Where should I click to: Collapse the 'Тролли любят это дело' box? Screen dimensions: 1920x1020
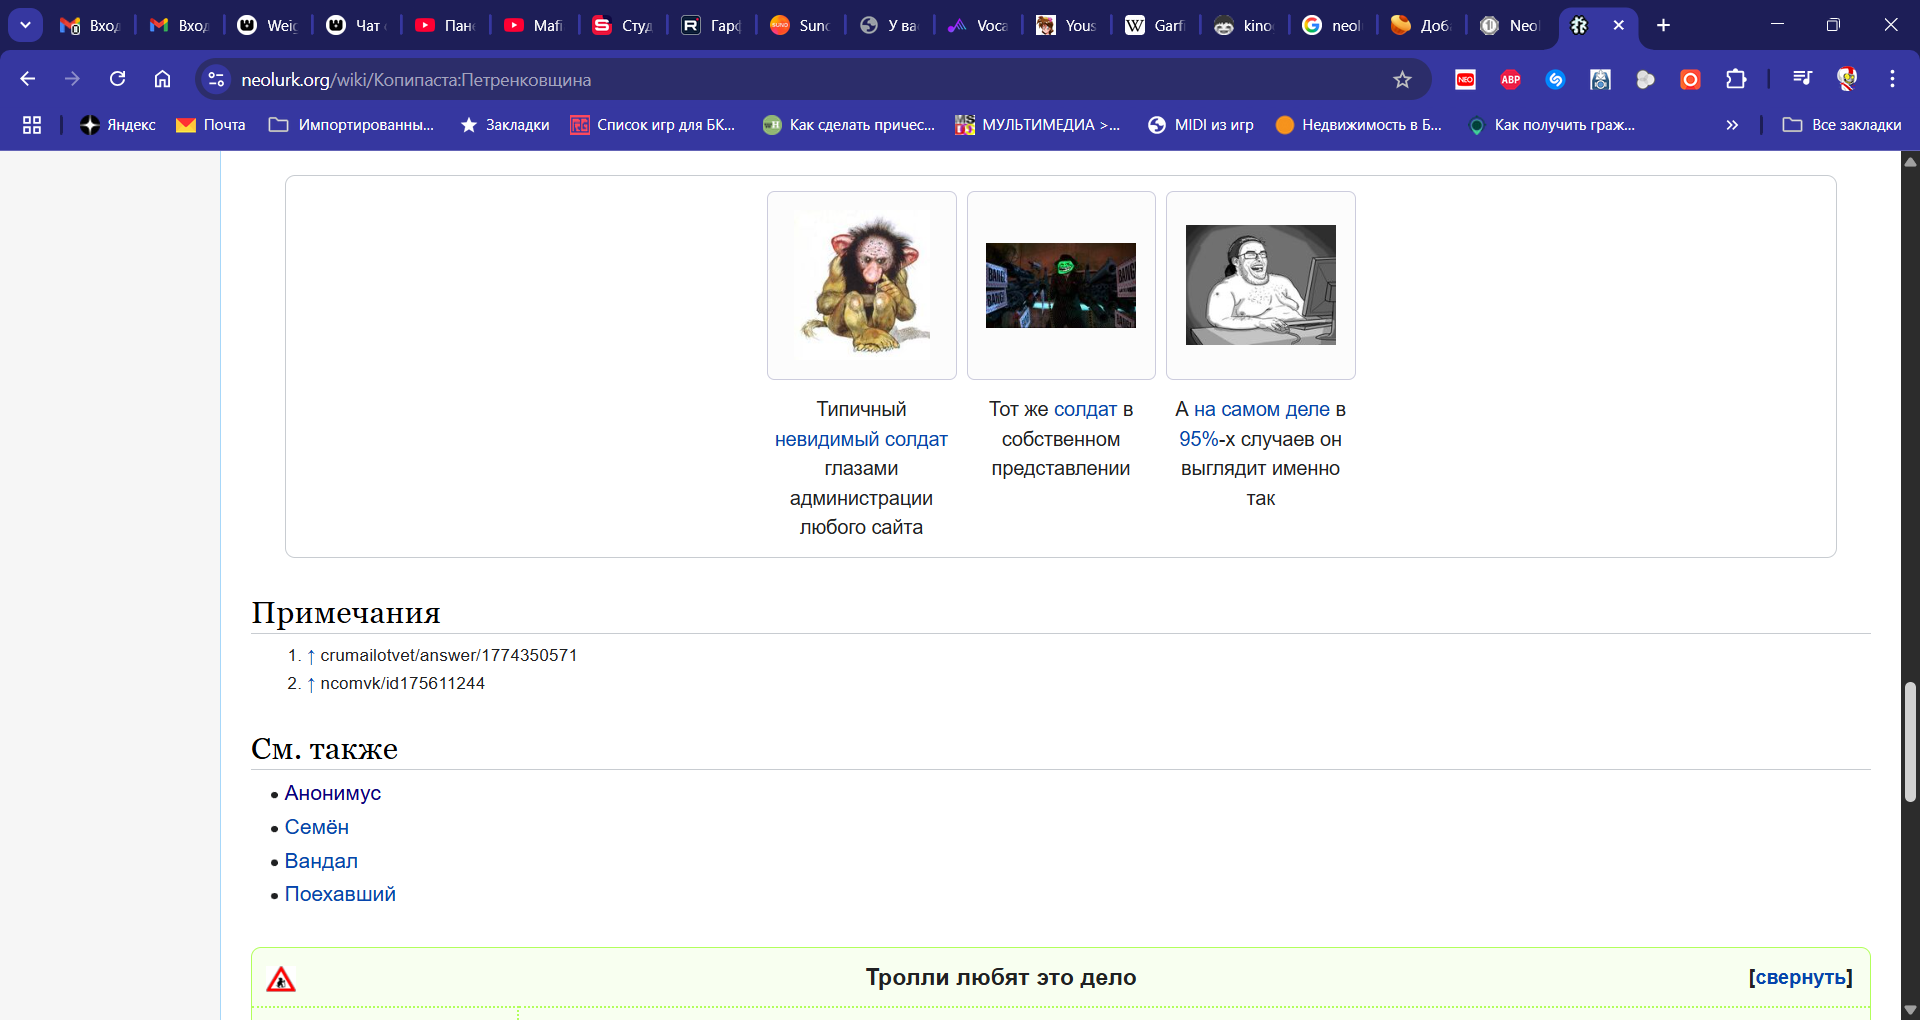coord(1800,978)
